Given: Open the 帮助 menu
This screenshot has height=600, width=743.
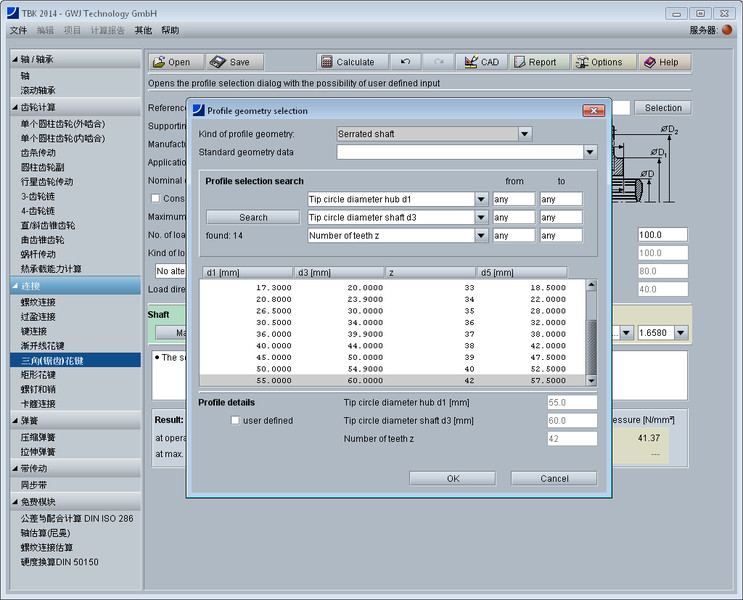Looking at the screenshot, I should [170, 30].
